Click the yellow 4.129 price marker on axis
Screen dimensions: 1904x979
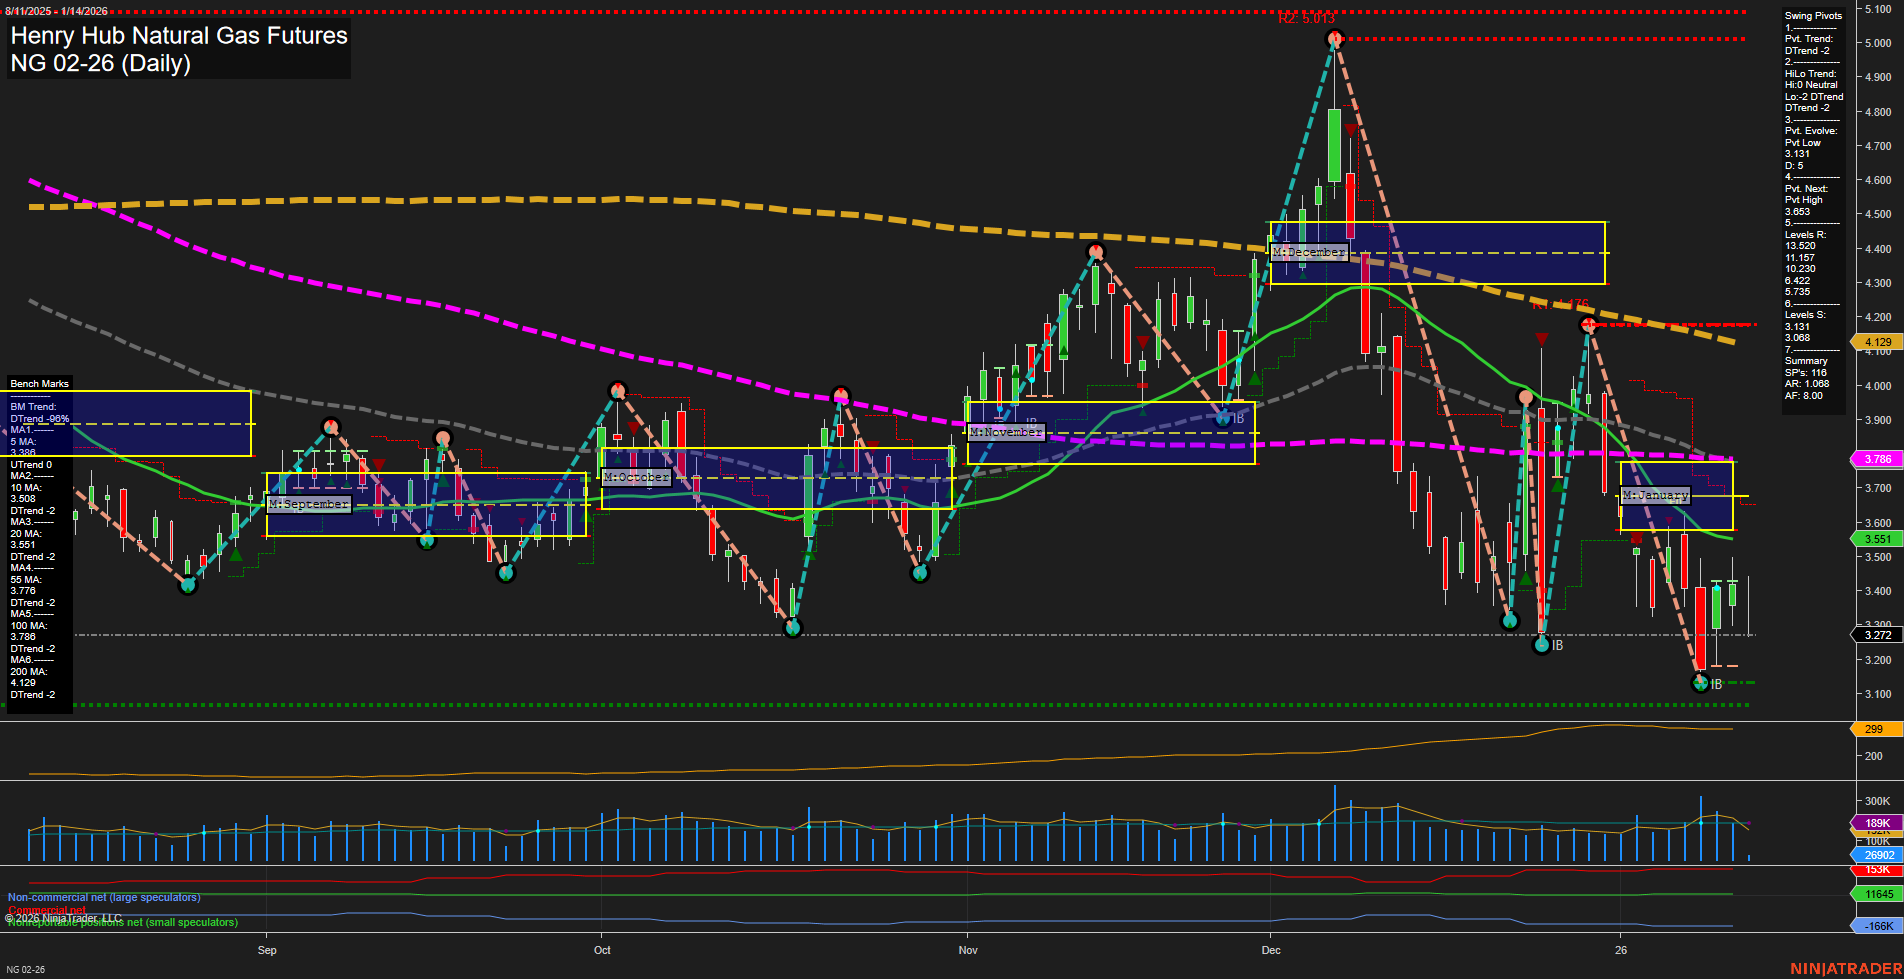[x=1876, y=341]
